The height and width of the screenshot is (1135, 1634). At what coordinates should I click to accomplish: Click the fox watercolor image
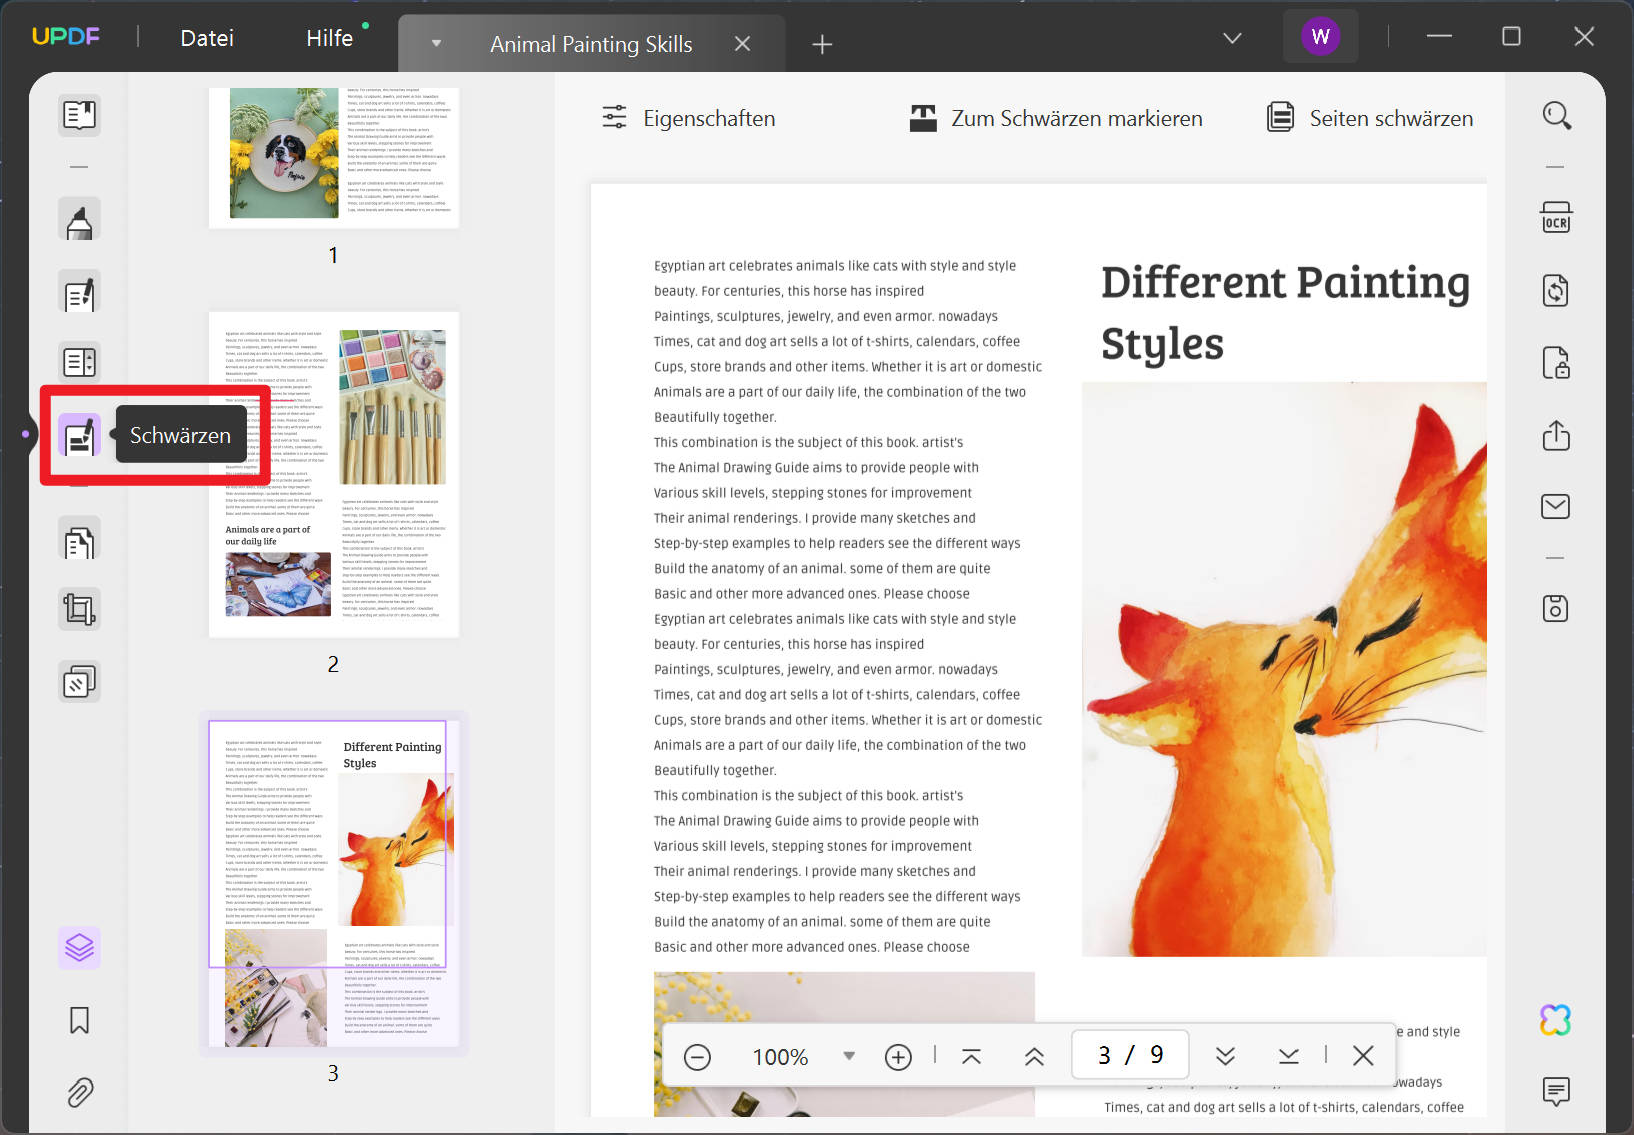[x=1284, y=669]
